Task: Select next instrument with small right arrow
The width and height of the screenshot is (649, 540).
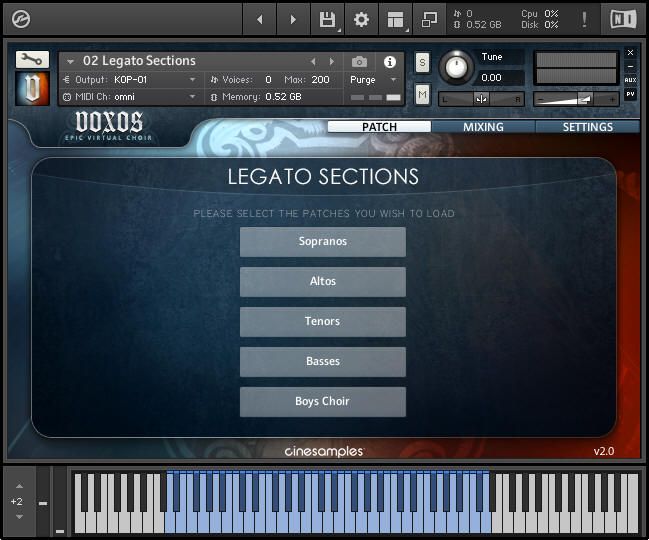Action: click(x=332, y=62)
